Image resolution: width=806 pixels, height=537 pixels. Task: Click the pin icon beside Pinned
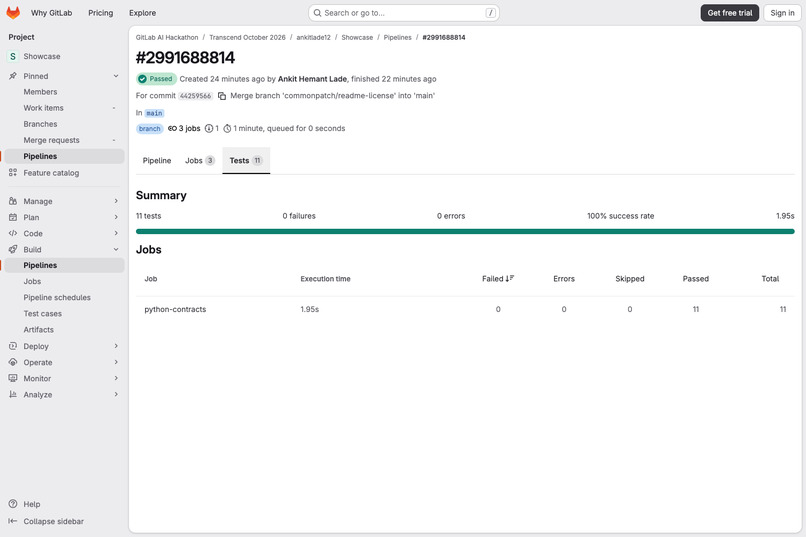13,76
